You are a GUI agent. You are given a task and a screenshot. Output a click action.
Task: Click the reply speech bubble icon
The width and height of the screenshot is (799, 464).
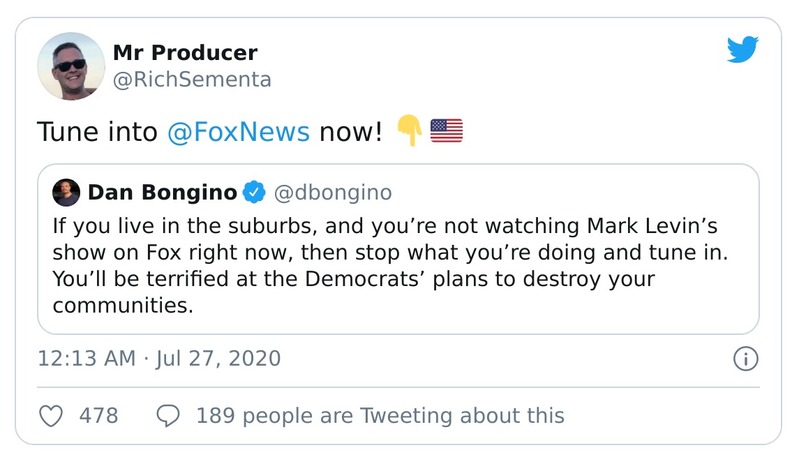pos(169,415)
